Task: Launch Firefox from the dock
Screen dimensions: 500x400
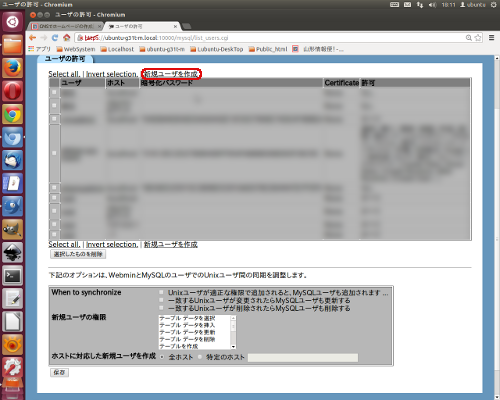Action: pos(12,68)
